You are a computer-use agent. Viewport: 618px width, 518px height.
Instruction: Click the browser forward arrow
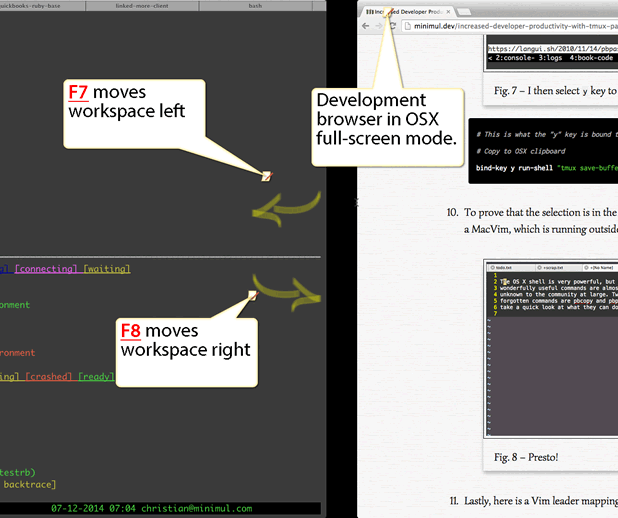378,26
